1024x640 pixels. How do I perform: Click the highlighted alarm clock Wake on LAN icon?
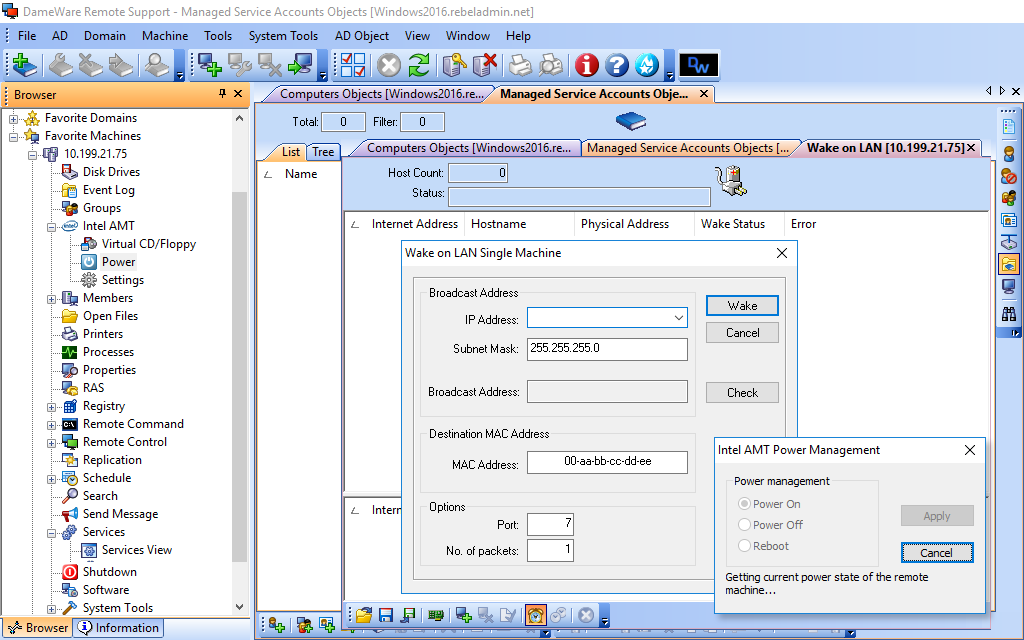coord(535,615)
